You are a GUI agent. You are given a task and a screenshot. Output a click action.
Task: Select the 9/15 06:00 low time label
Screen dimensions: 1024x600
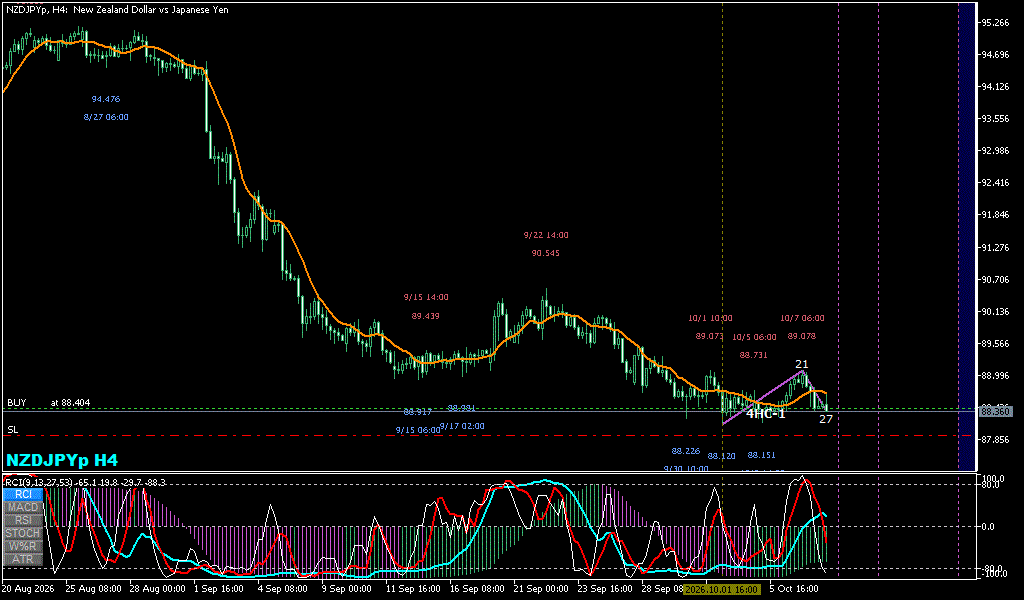(418, 430)
